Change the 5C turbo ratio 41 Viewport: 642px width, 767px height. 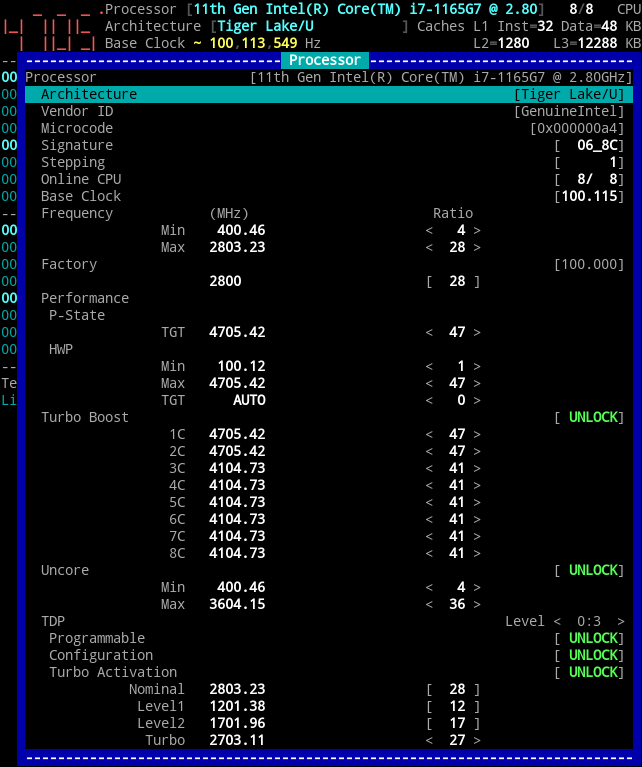(453, 502)
